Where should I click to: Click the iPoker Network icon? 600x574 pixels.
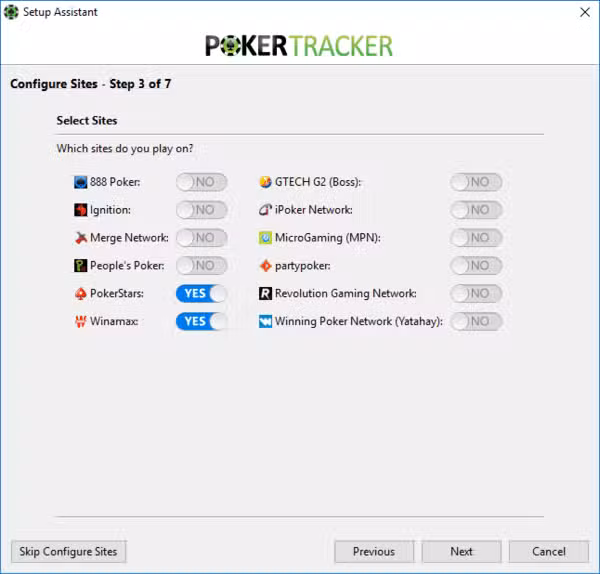click(265, 210)
